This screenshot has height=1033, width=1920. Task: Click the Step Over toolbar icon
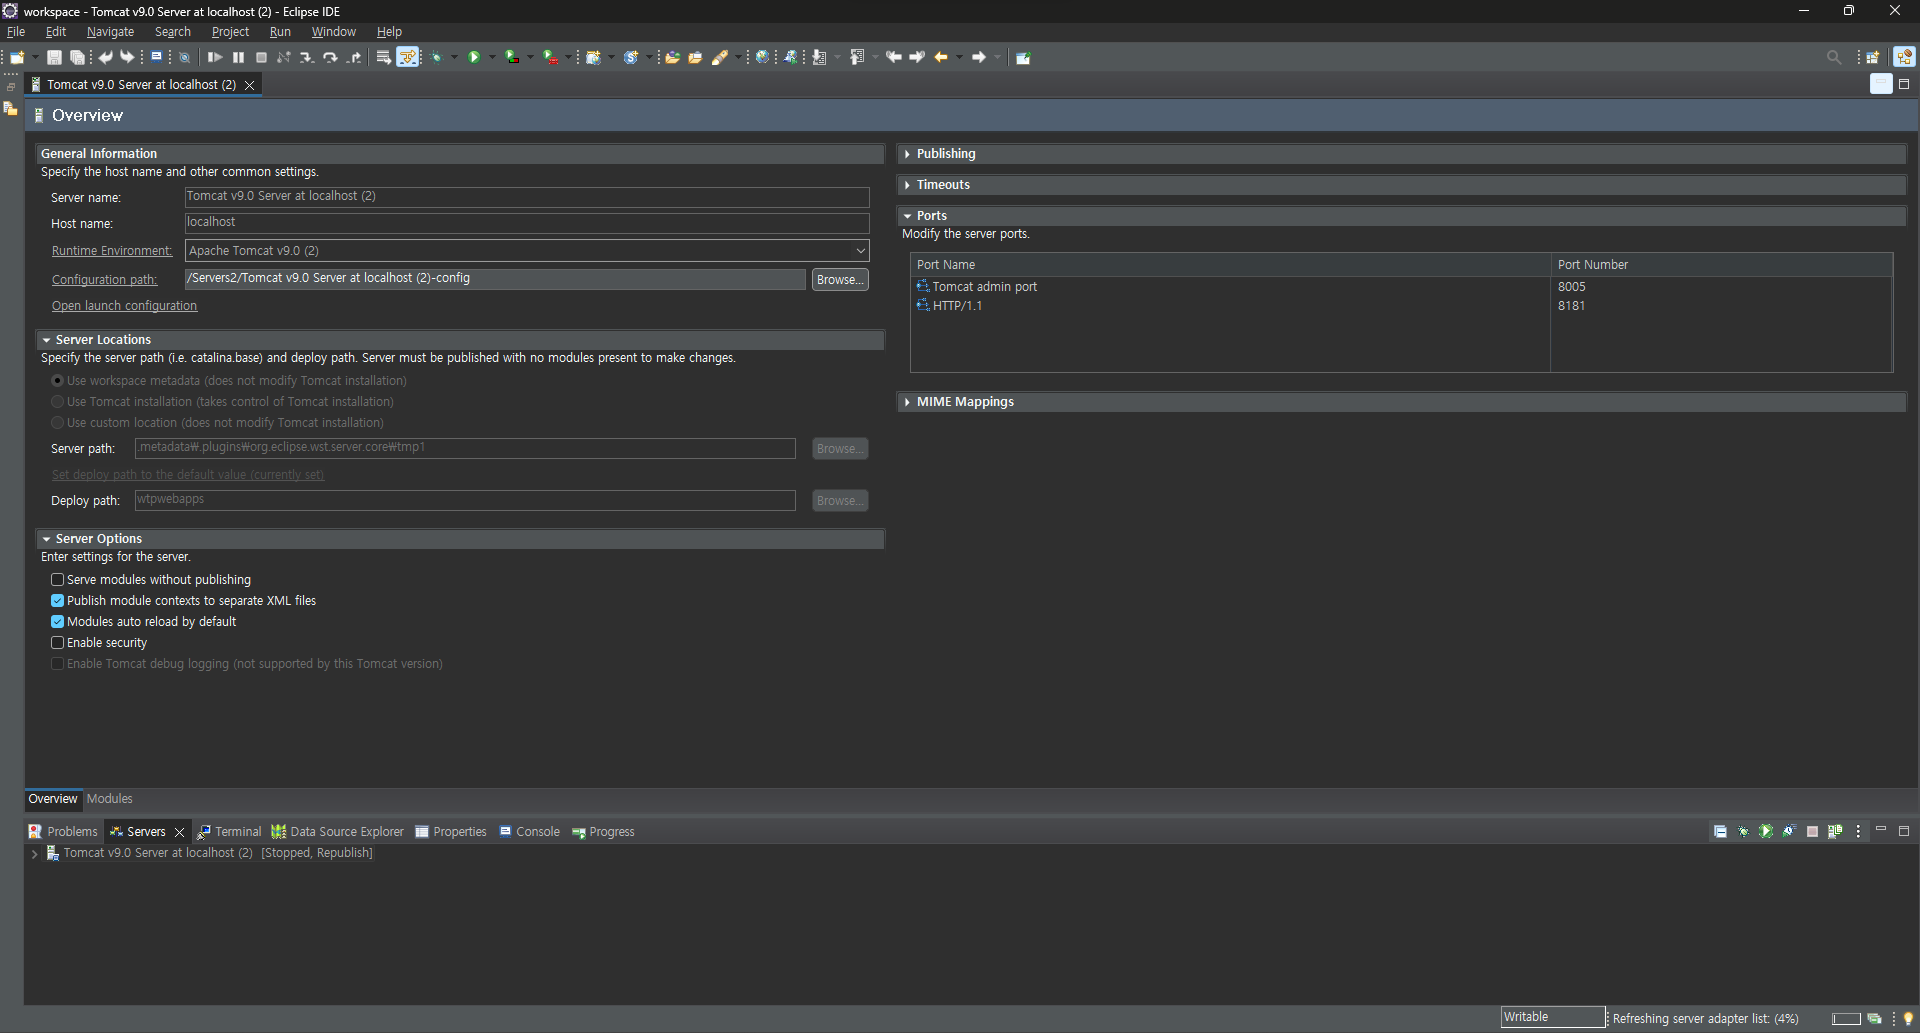point(330,57)
